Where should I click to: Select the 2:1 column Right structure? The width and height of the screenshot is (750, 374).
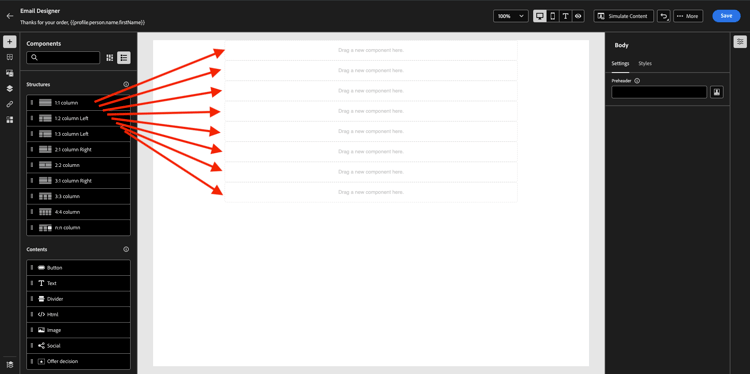tap(78, 149)
